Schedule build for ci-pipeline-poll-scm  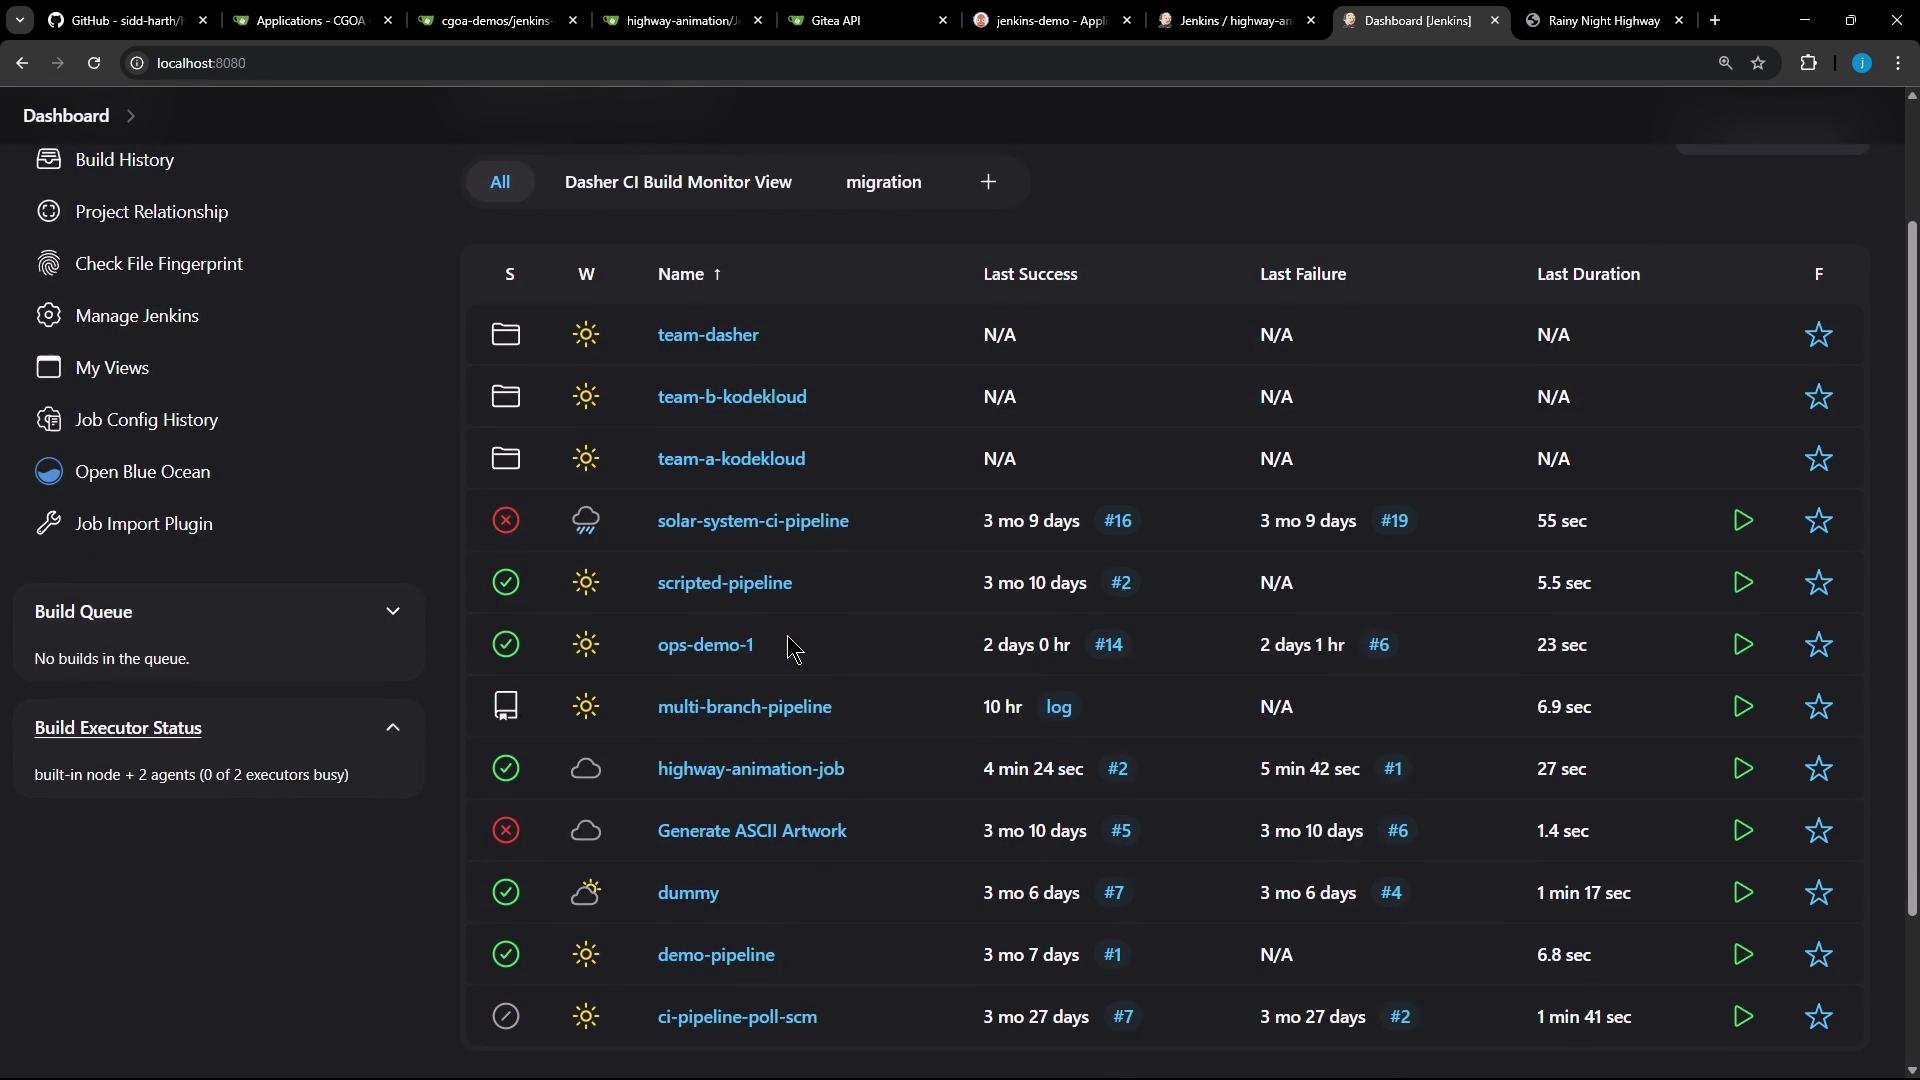pos(1743,1017)
